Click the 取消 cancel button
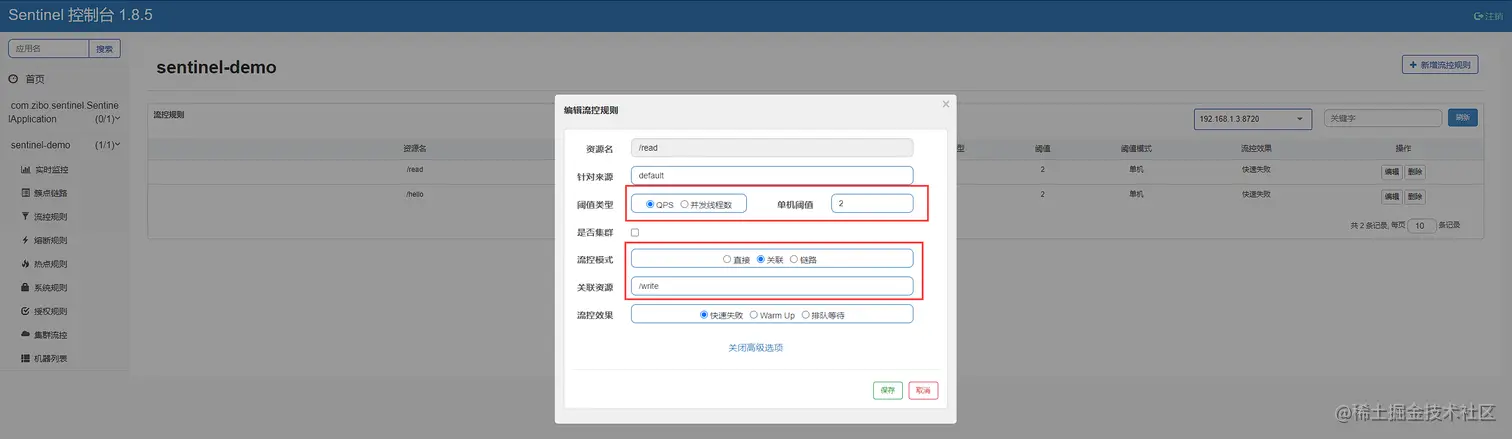 (923, 390)
